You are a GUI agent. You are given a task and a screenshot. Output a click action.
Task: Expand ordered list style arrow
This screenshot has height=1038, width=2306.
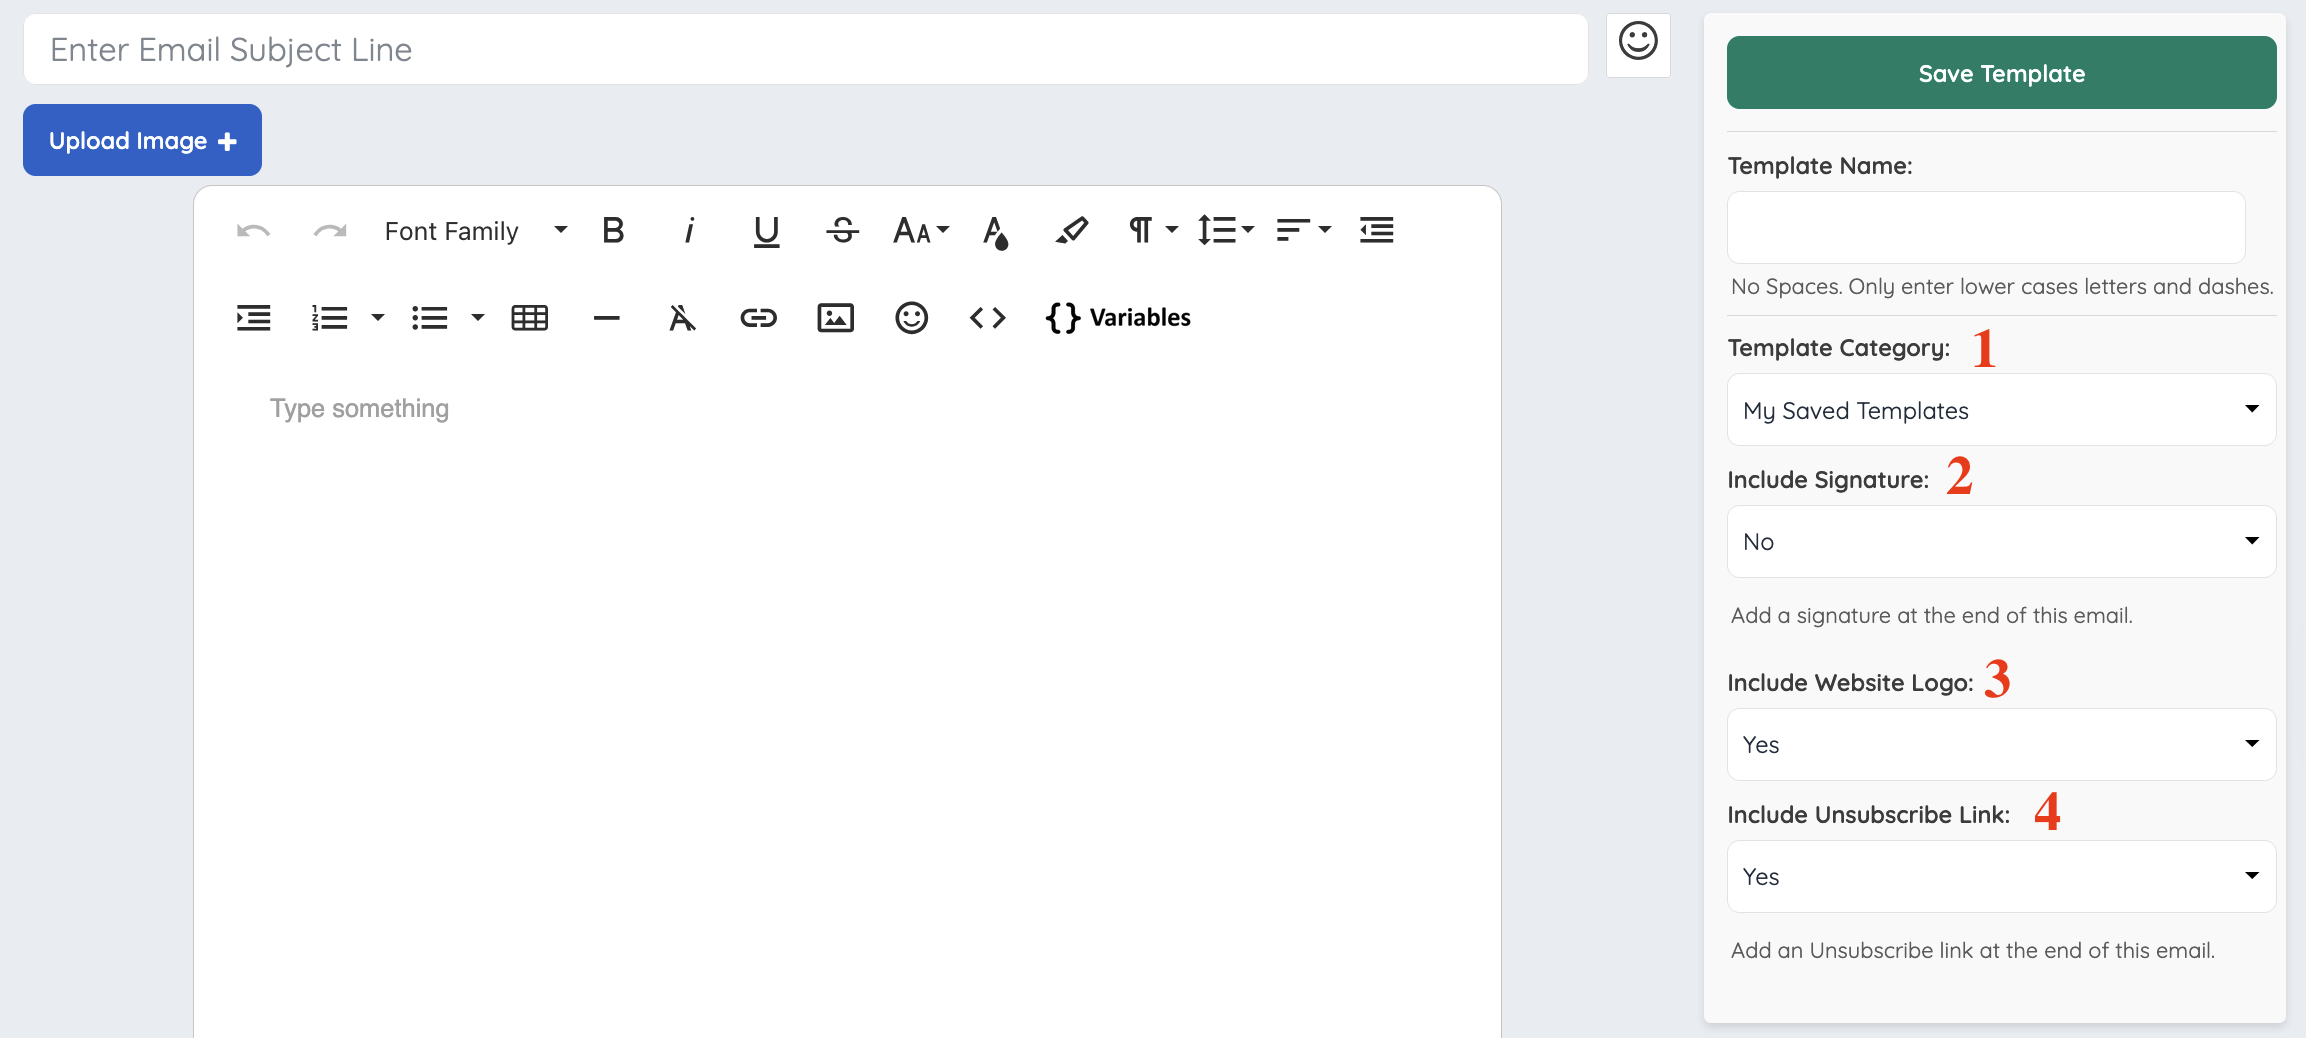(378, 318)
